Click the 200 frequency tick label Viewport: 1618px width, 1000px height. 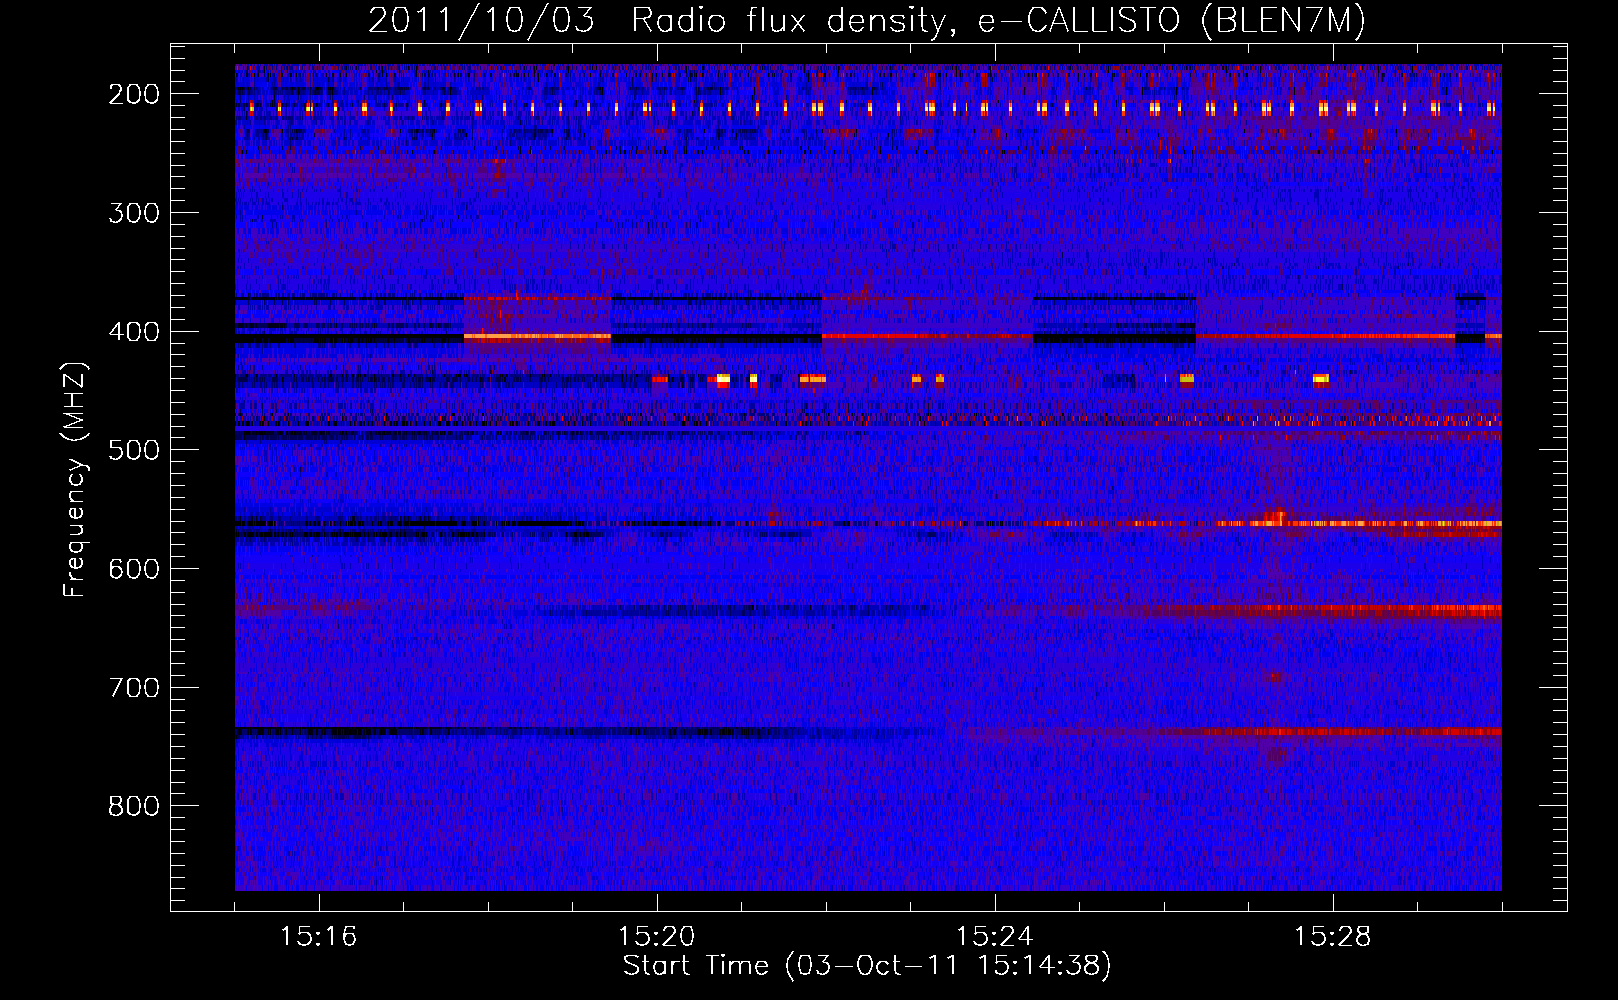tap(133, 94)
